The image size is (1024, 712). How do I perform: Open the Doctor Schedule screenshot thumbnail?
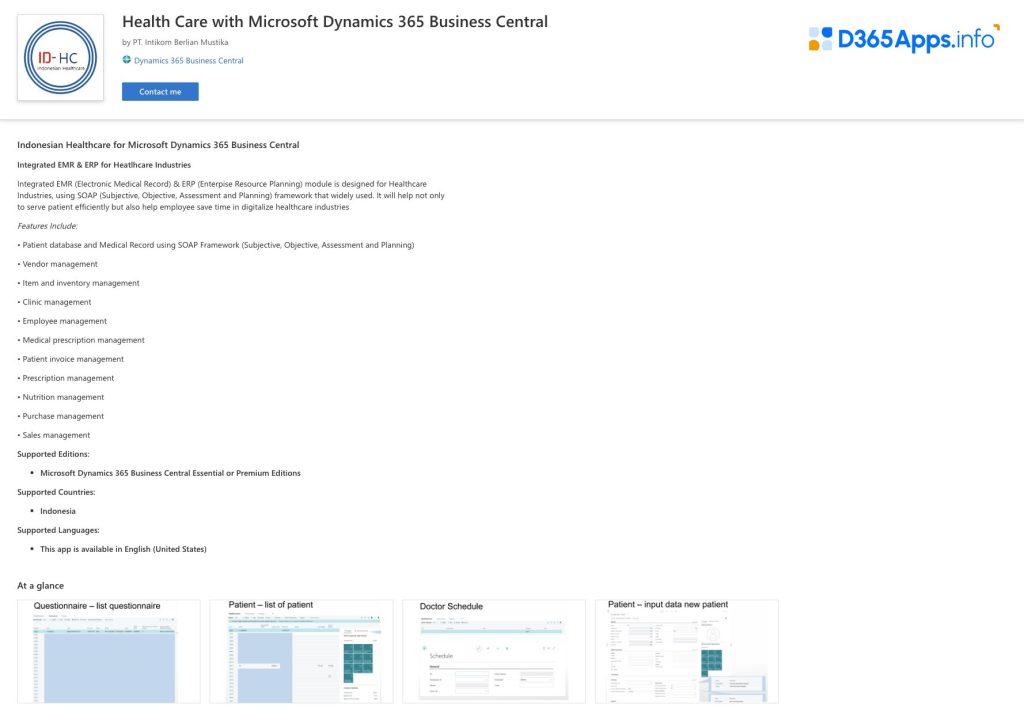494,651
